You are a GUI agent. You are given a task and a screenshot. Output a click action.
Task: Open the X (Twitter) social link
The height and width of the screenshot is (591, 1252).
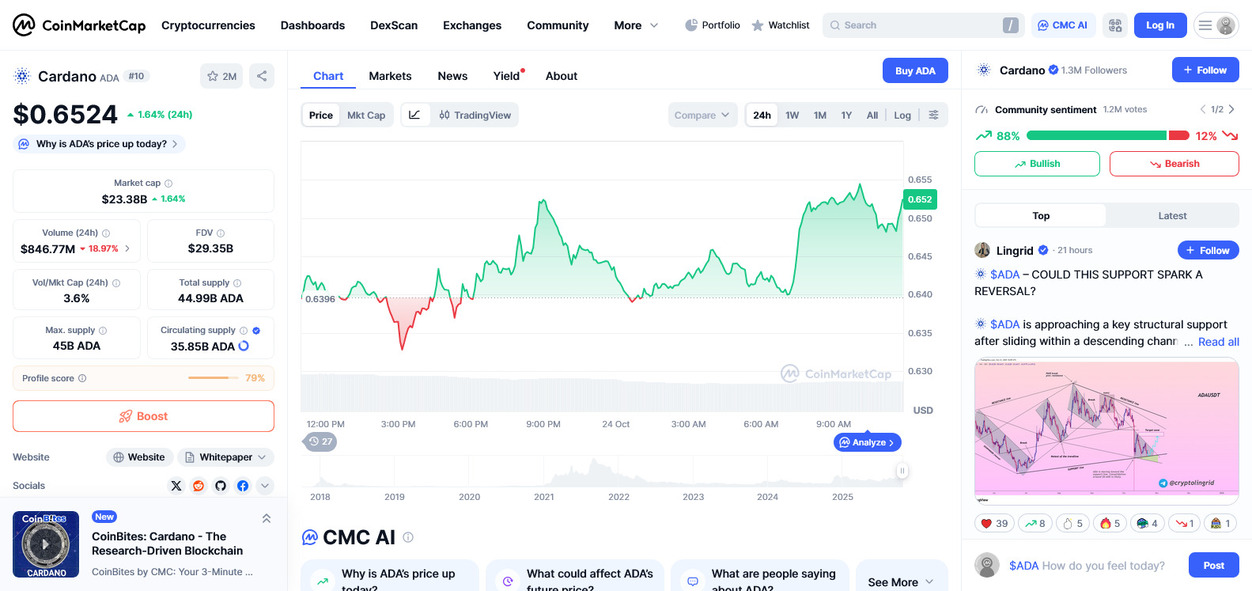point(177,486)
